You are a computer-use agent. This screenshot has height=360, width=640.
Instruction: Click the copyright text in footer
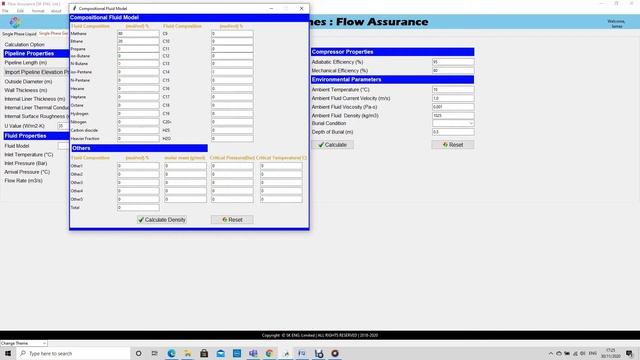pos(320,335)
